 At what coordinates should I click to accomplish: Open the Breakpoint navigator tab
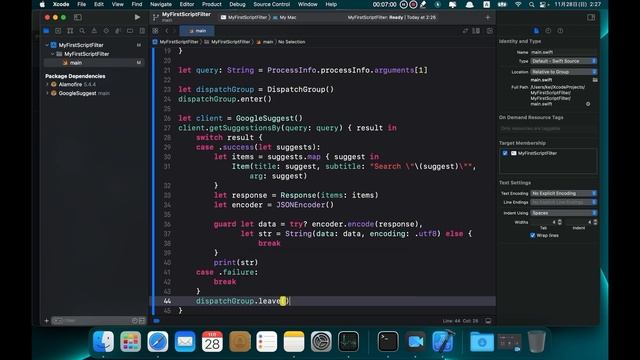point(130,31)
